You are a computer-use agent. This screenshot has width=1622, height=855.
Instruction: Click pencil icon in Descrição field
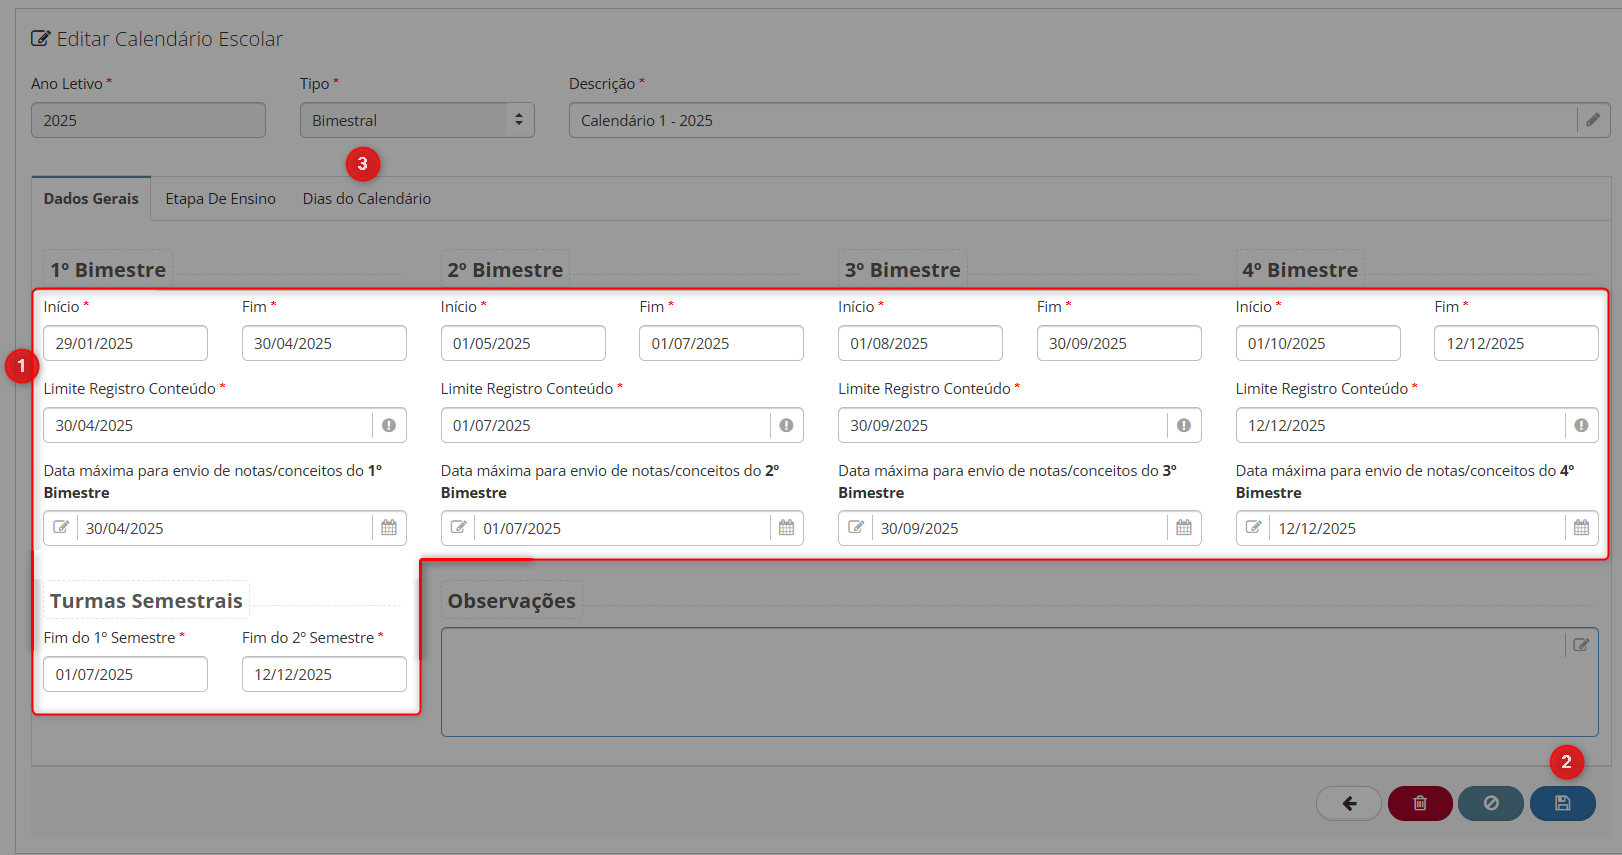pyautogui.click(x=1593, y=120)
